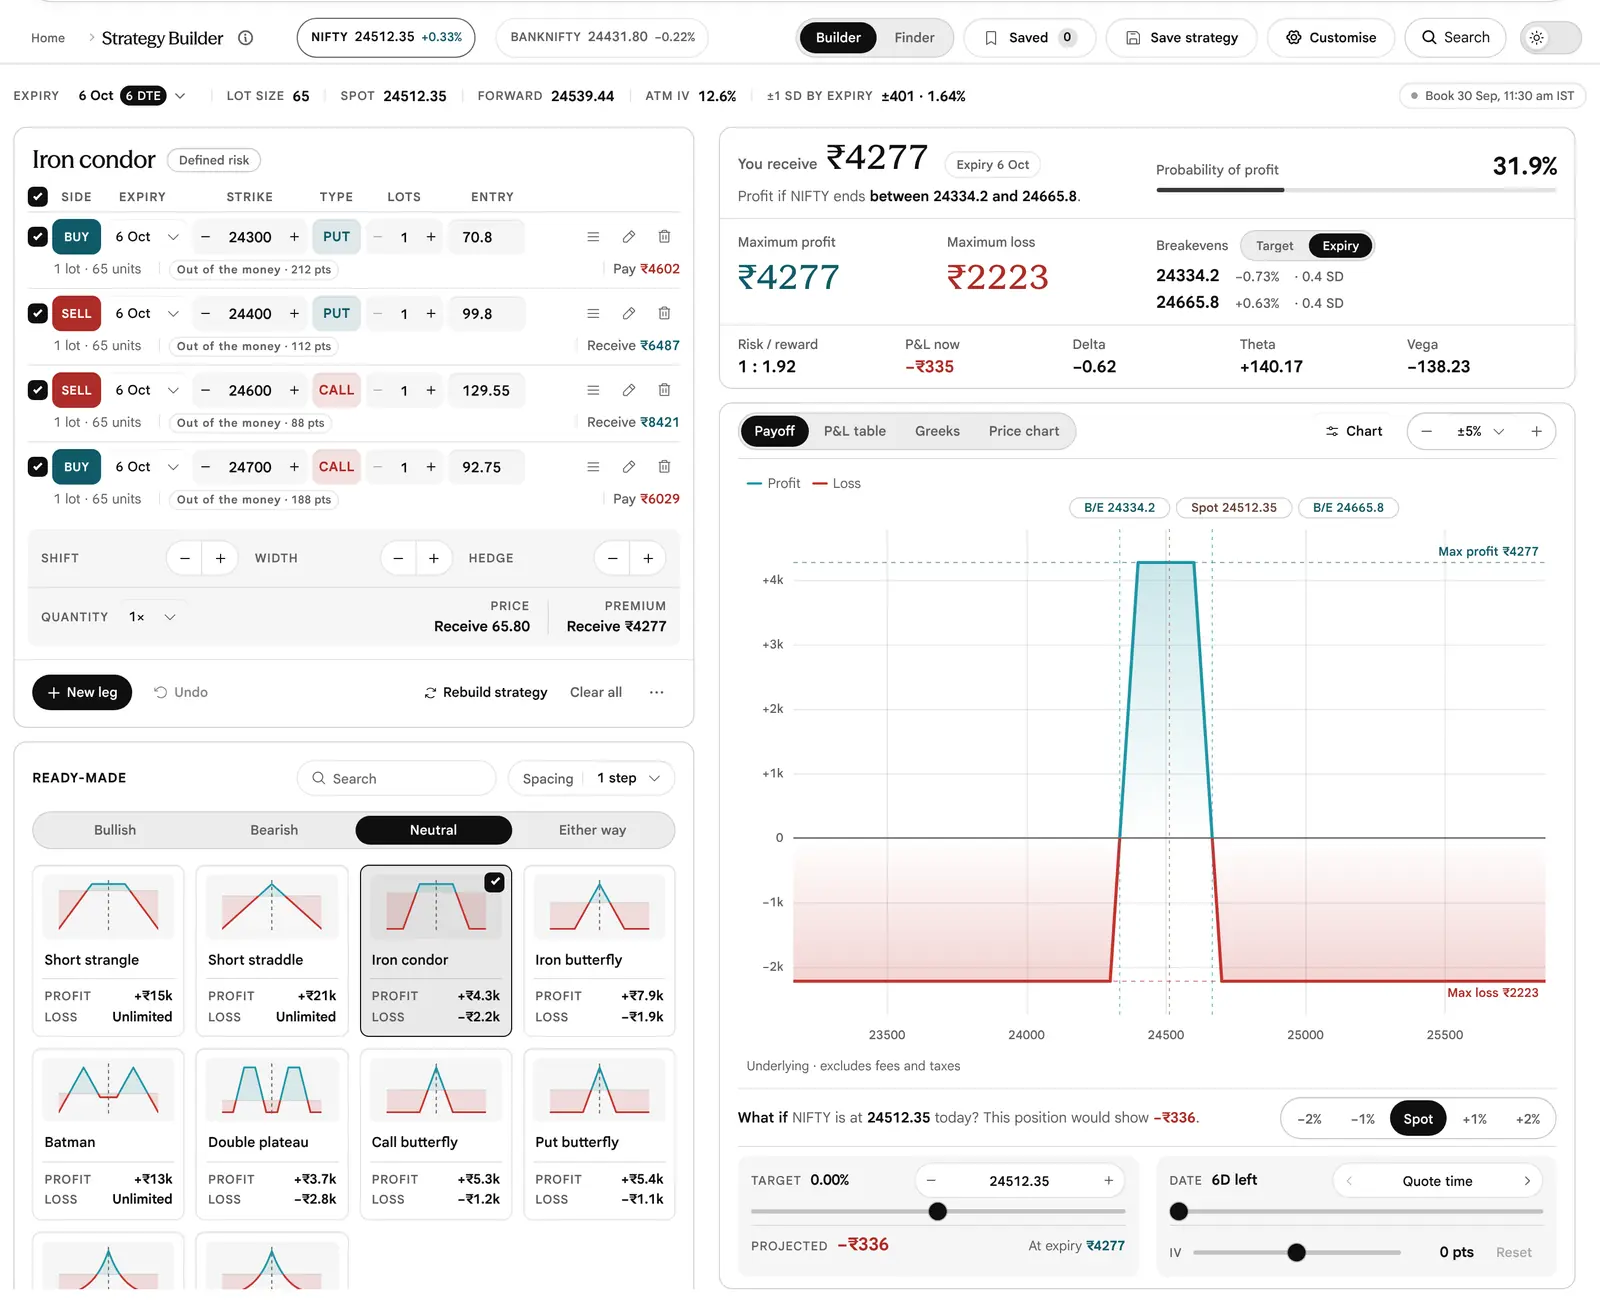
Task: Increase lots on the 24700 CALL leg
Action: tap(431, 467)
